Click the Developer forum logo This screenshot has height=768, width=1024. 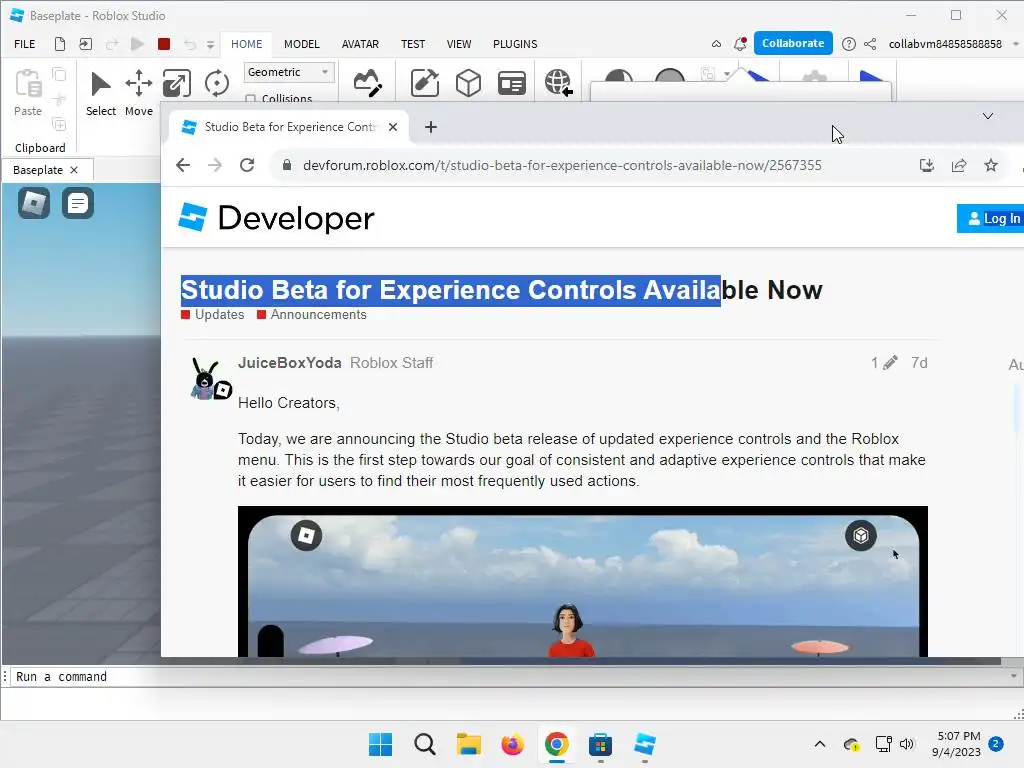point(276,218)
